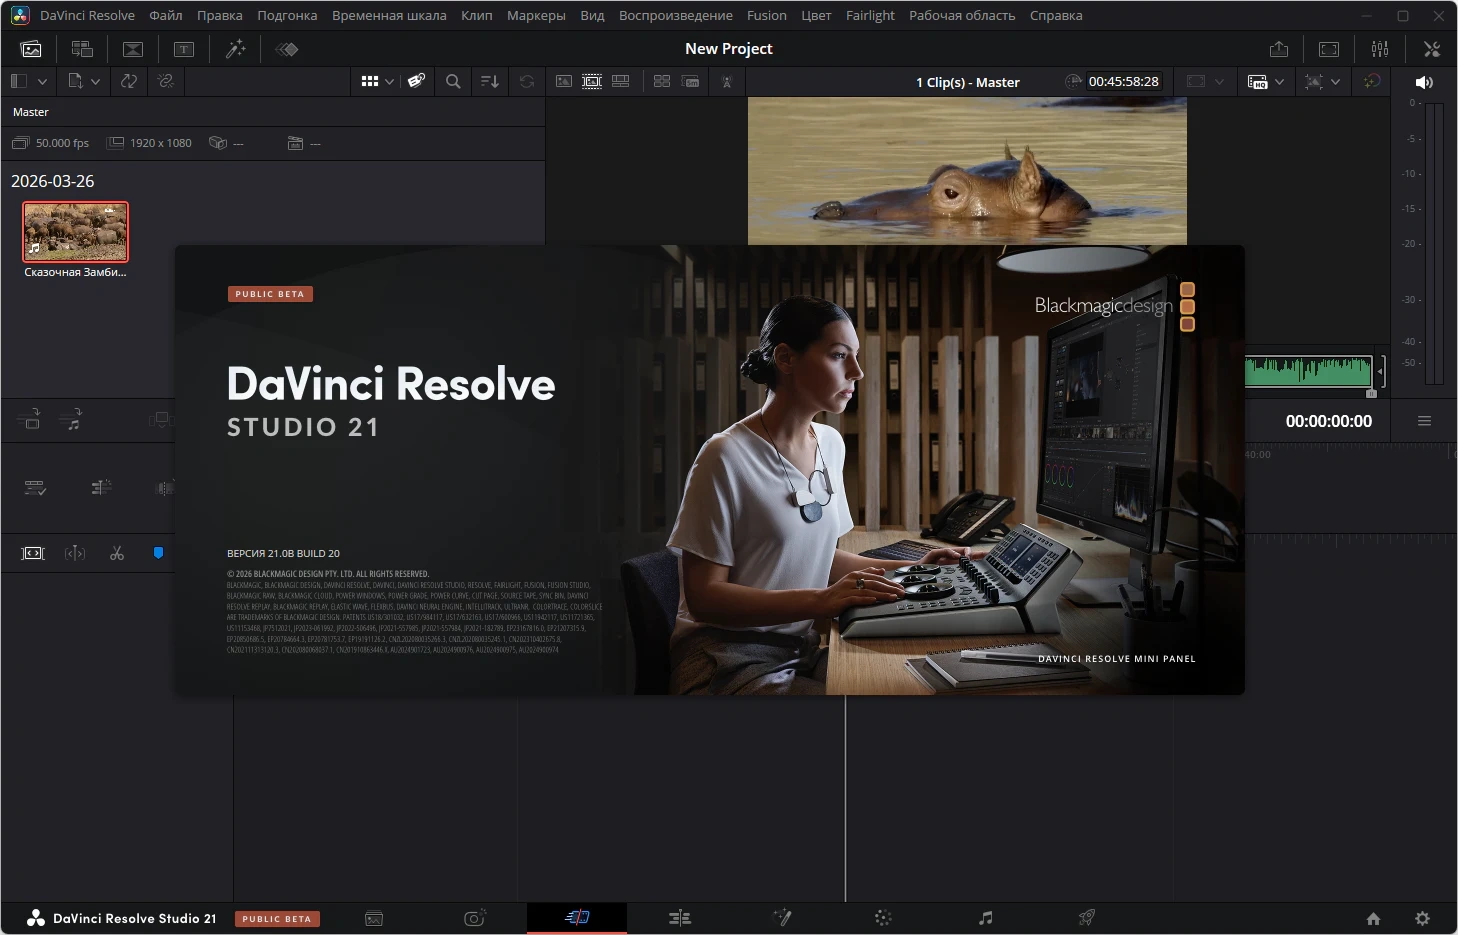1458x935 pixels.
Task: Open the Quick Export icon
Action: pos(1278,49)
